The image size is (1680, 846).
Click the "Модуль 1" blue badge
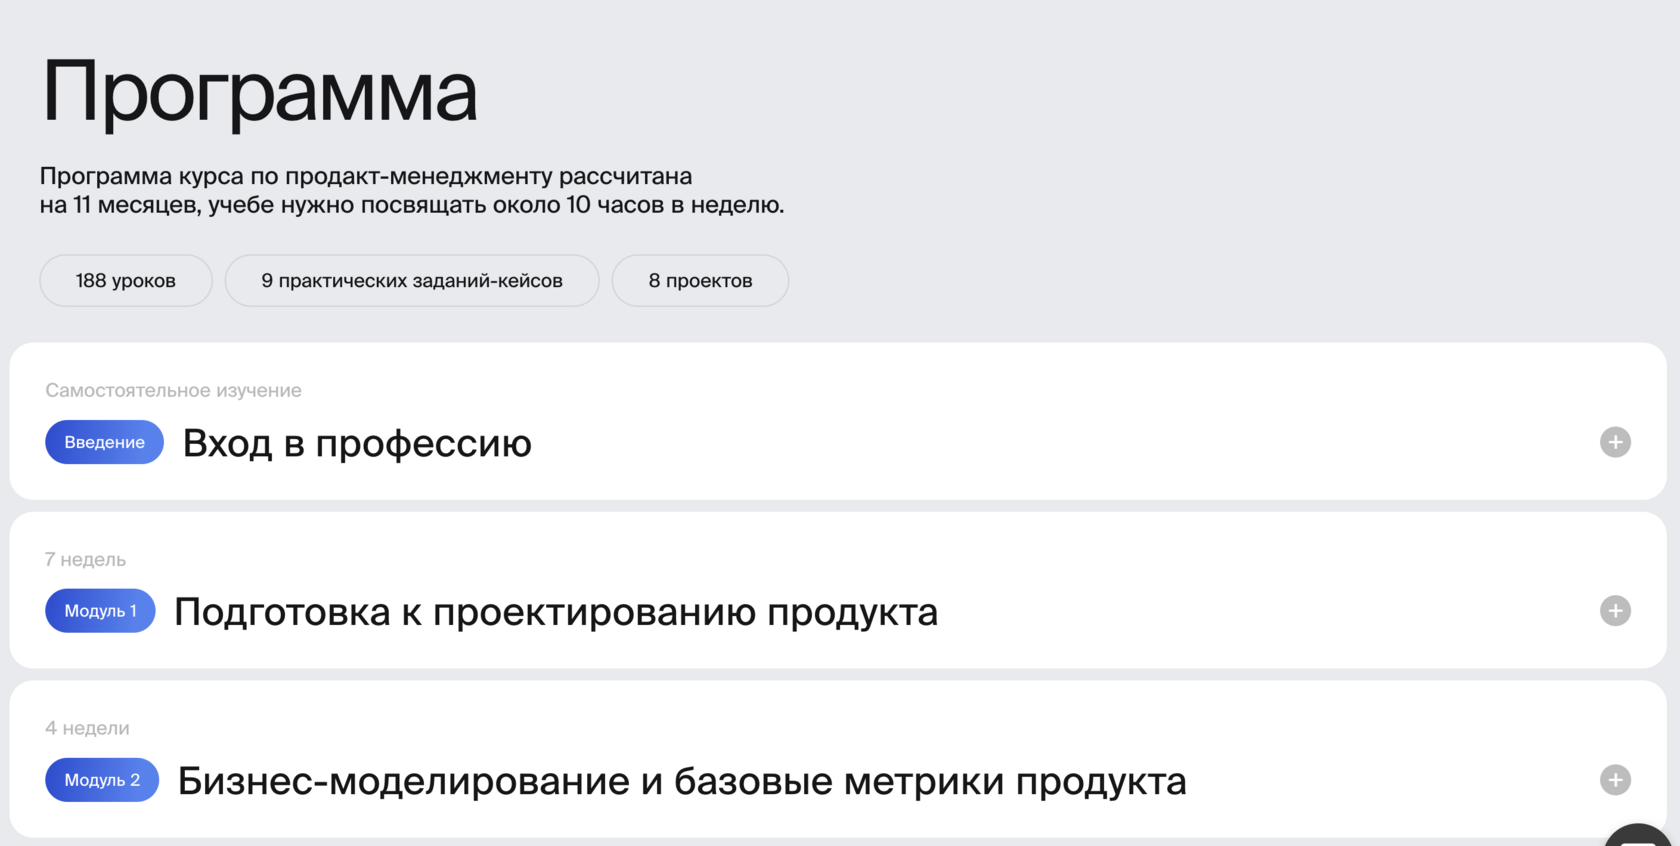pyautogui.click(x=100, y=611)
